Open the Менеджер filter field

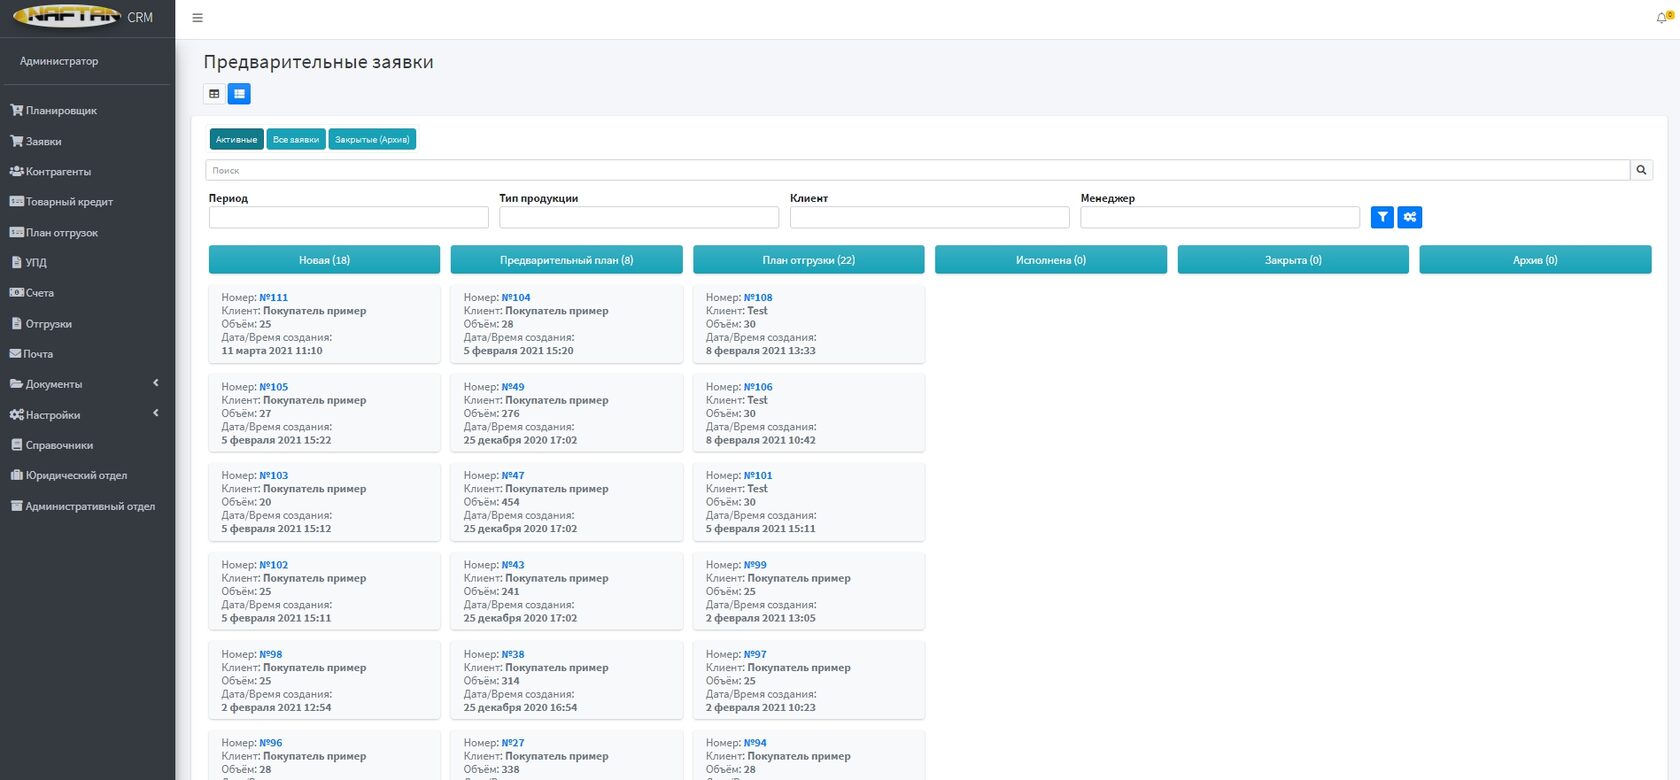pos(1220,217)
